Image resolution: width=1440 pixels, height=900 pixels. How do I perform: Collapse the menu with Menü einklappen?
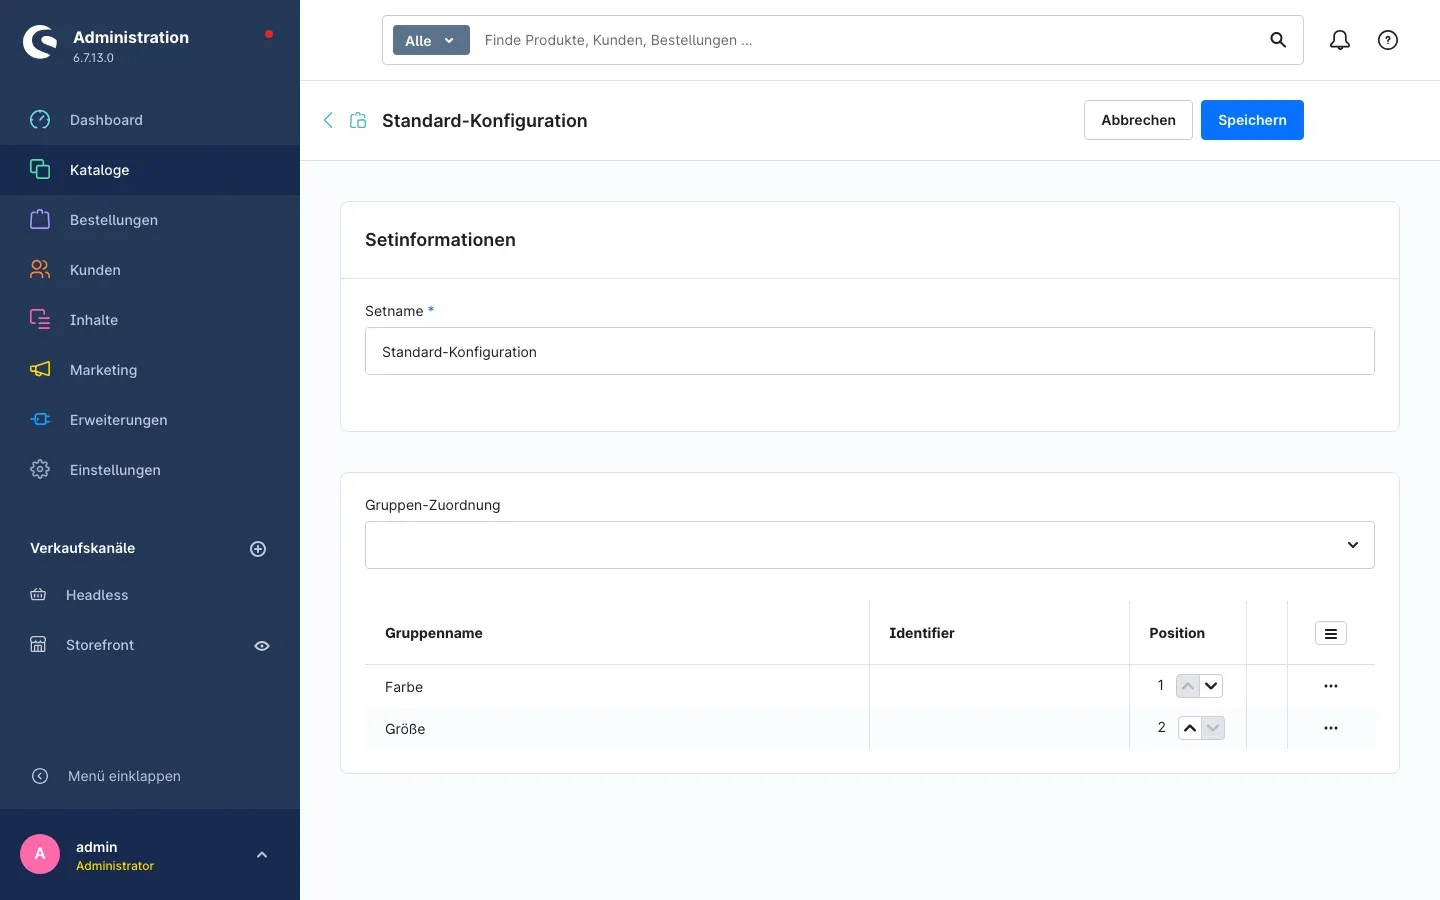pos(150,776)
